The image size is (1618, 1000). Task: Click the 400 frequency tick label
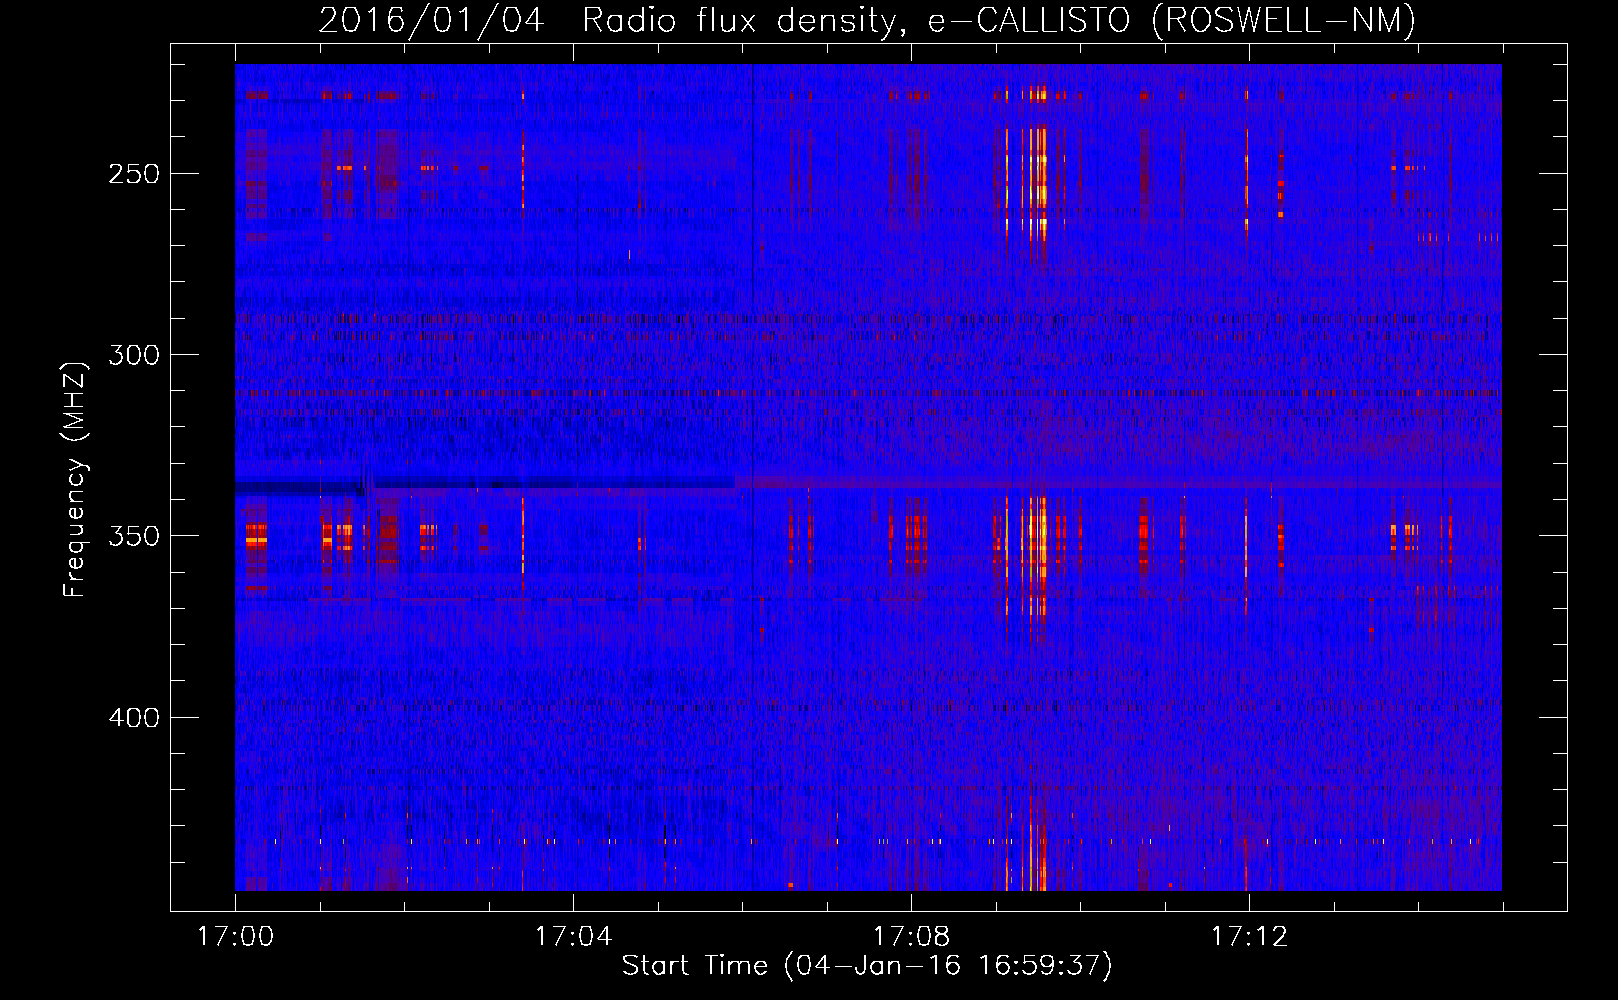[134, 718]
